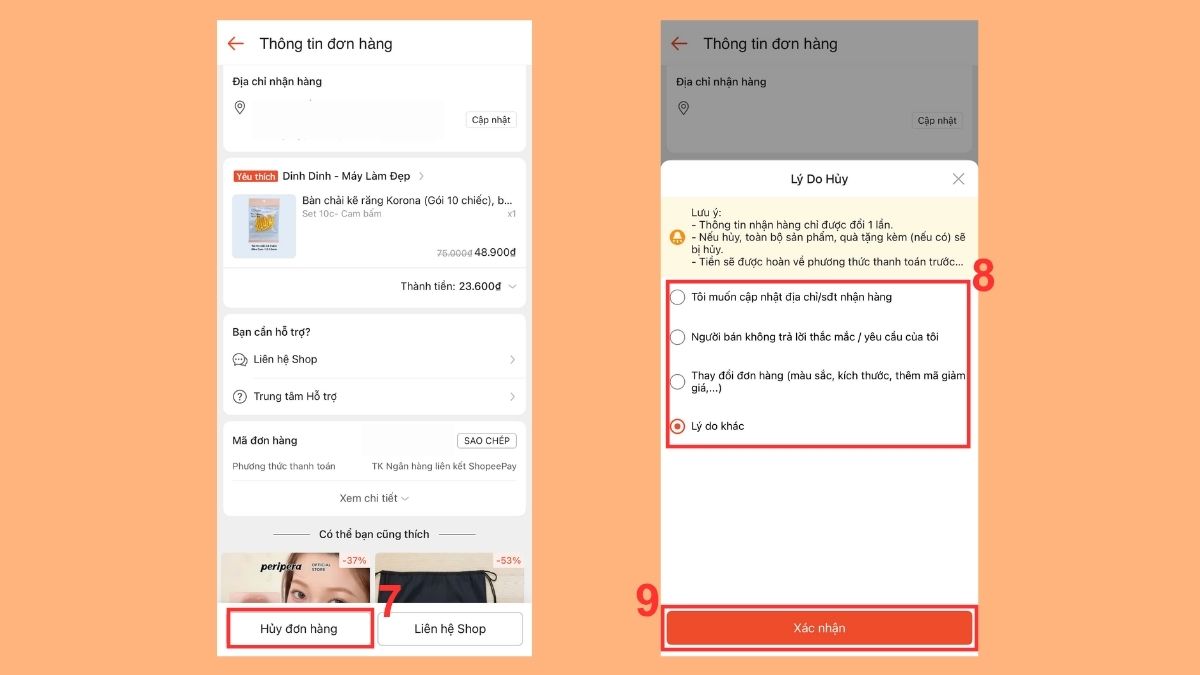
Task: Expand Xem chi tiết for order details
Action: (374, 498)
